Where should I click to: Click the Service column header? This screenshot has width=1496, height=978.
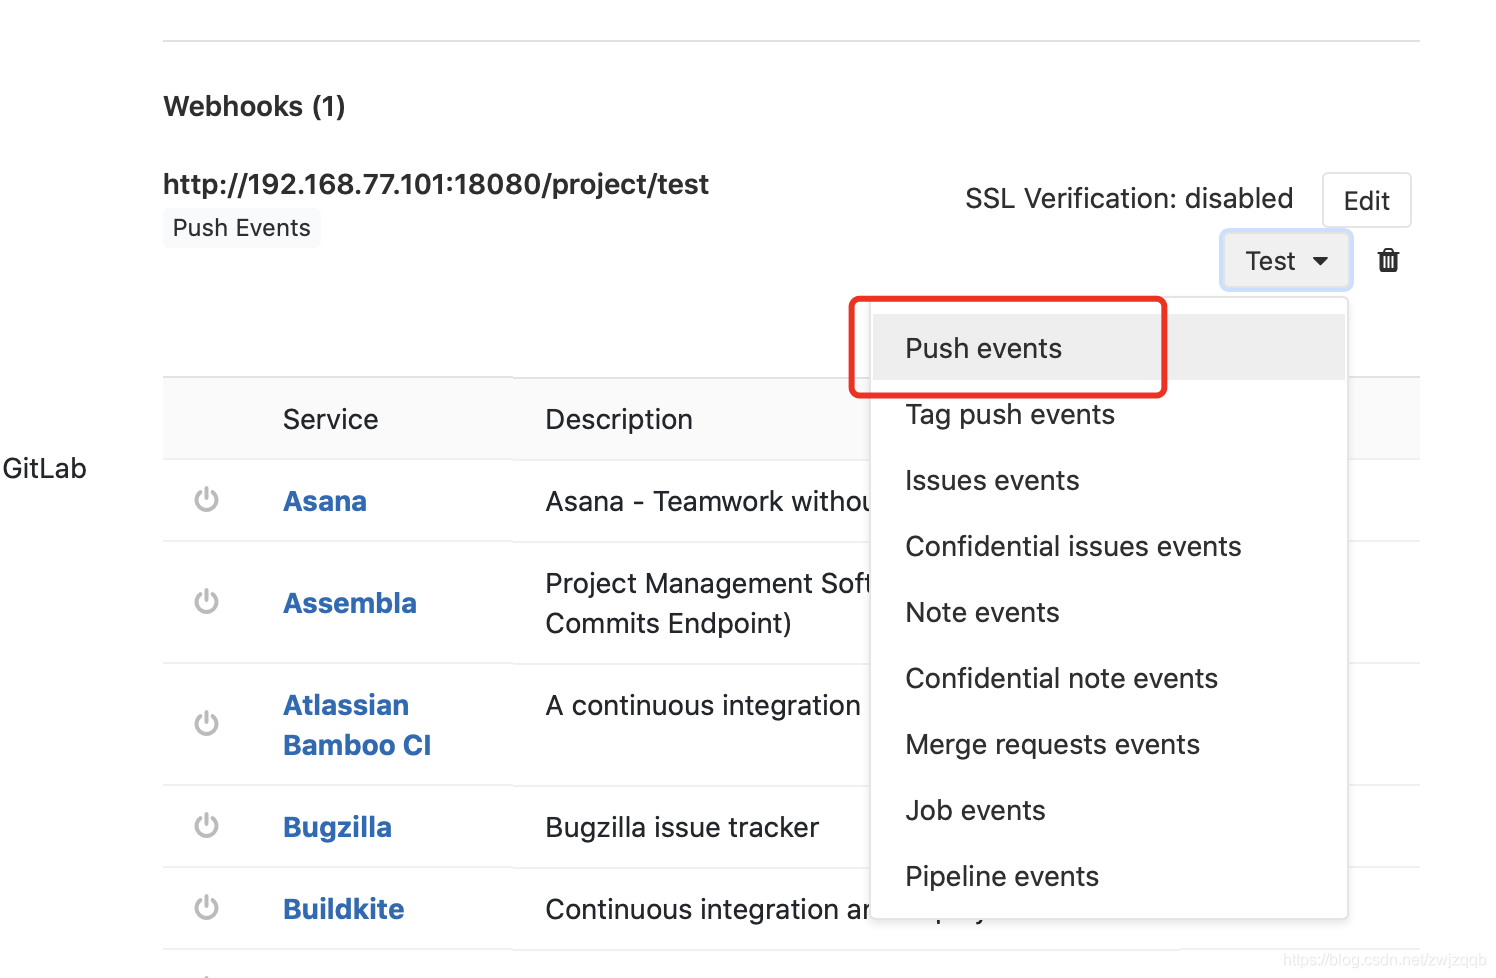coord(331,419)
